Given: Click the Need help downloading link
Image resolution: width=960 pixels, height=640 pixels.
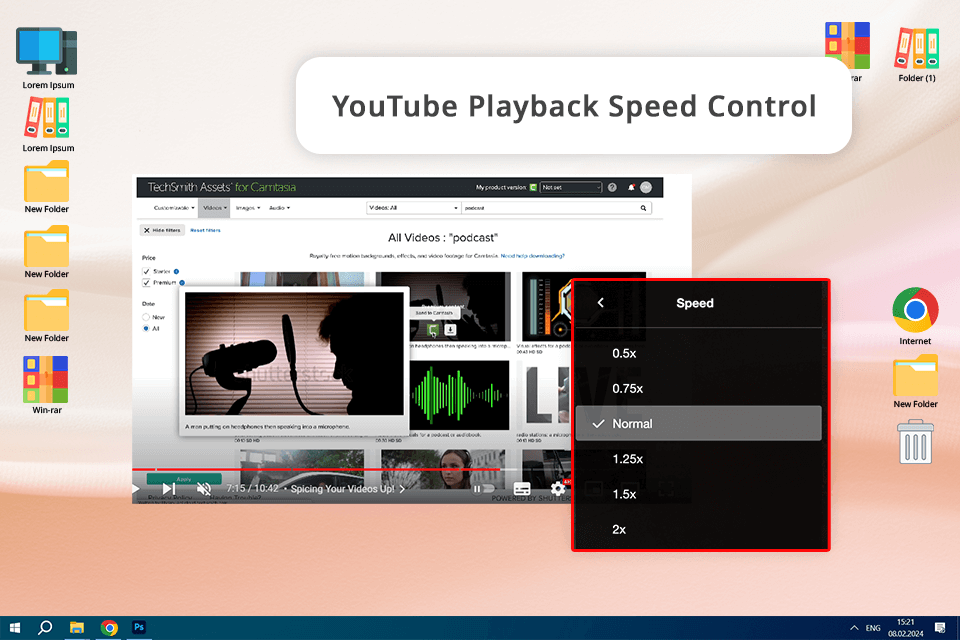Looking at the screenshot, I should [533, 256].
